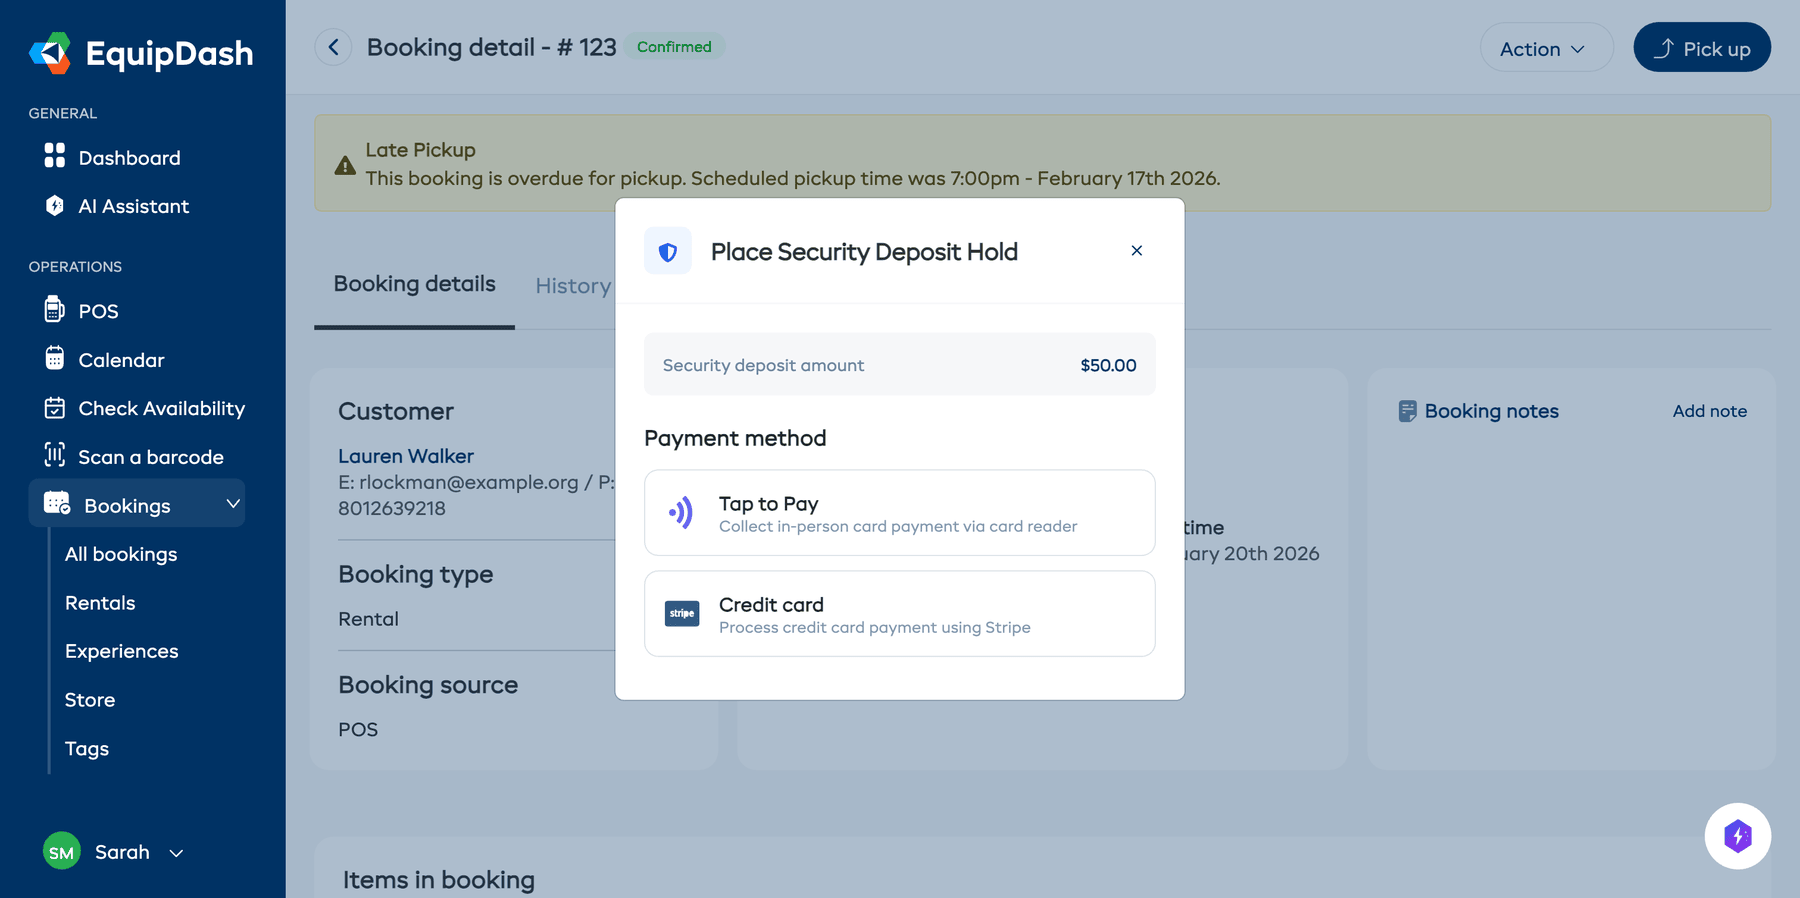Click the POS booking source value

pyautogui.click(x=358, y=730)
